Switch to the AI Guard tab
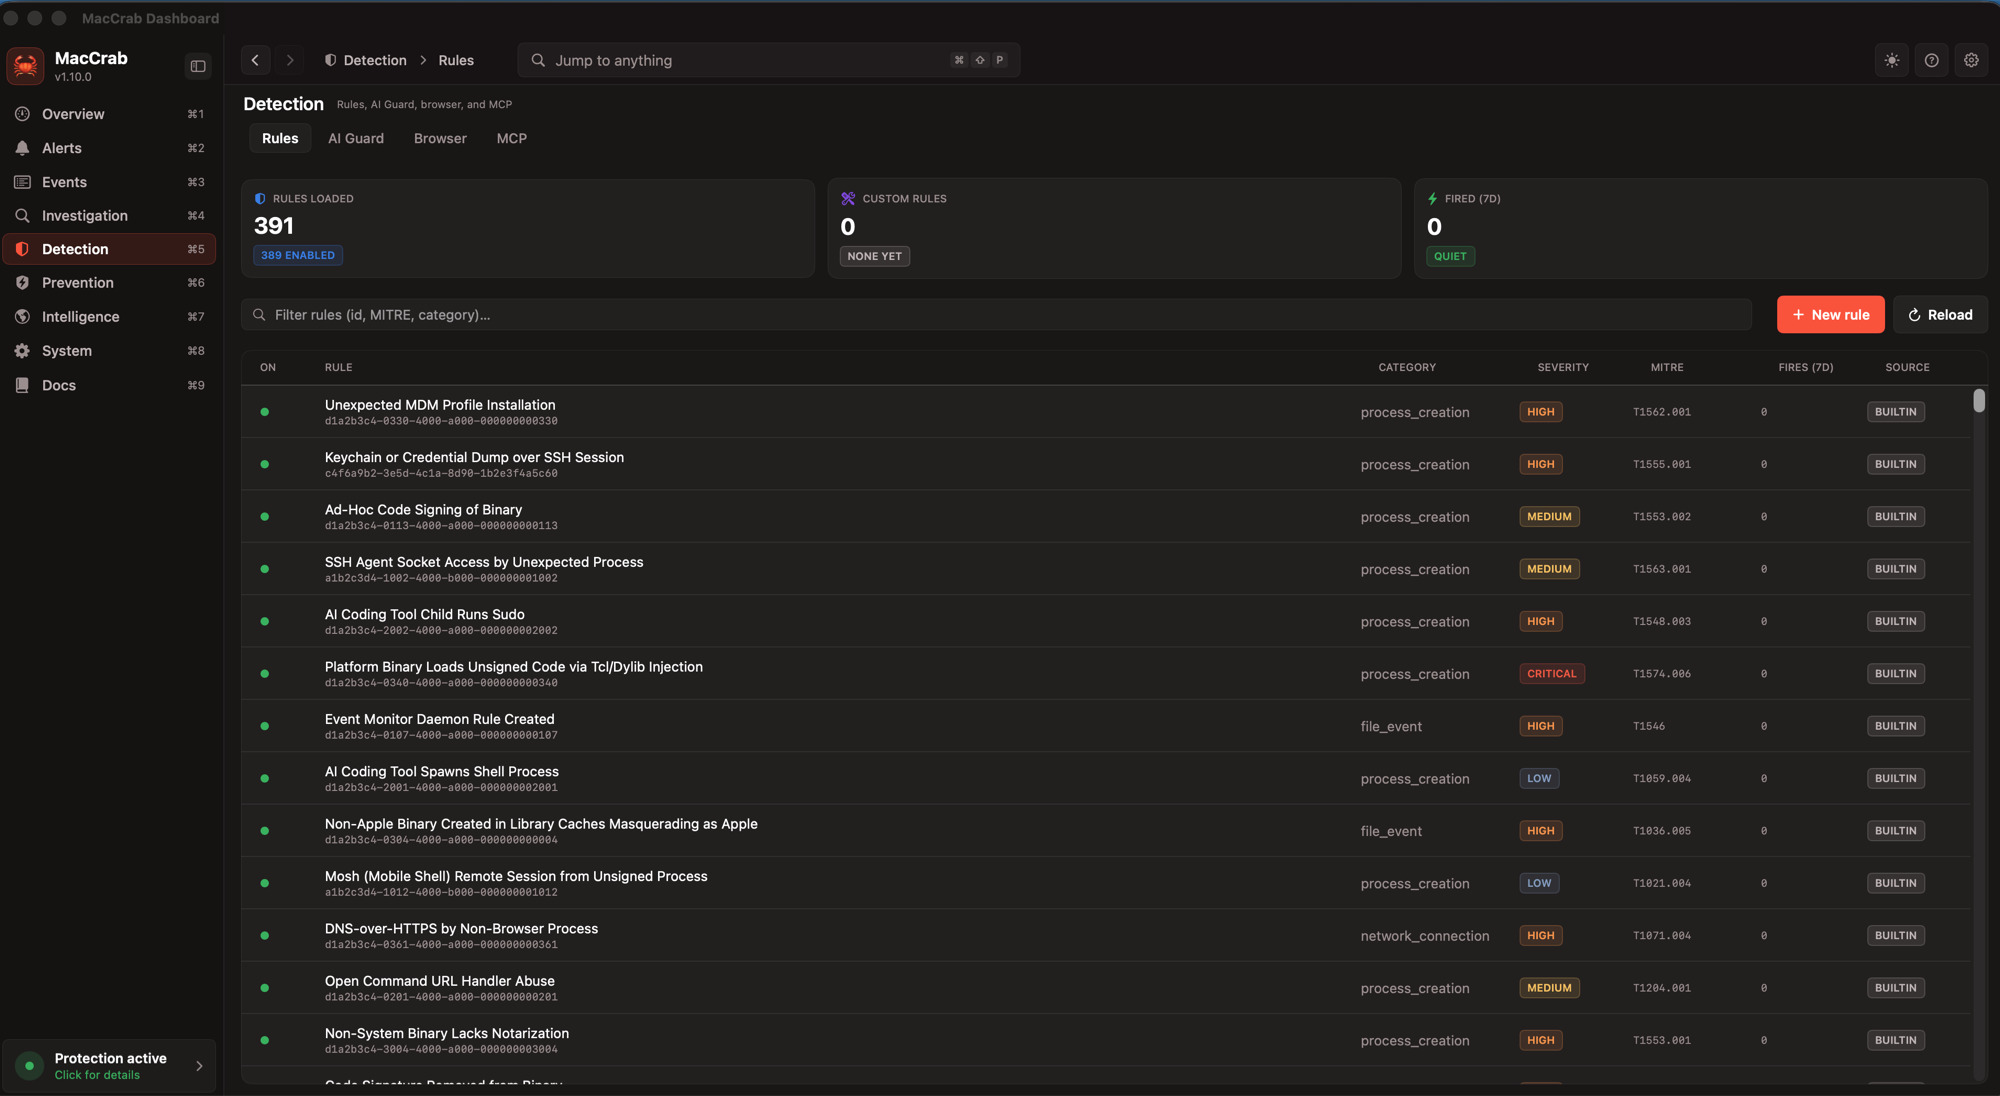Screen dimensions: 2000x1096 pos(356,138)
